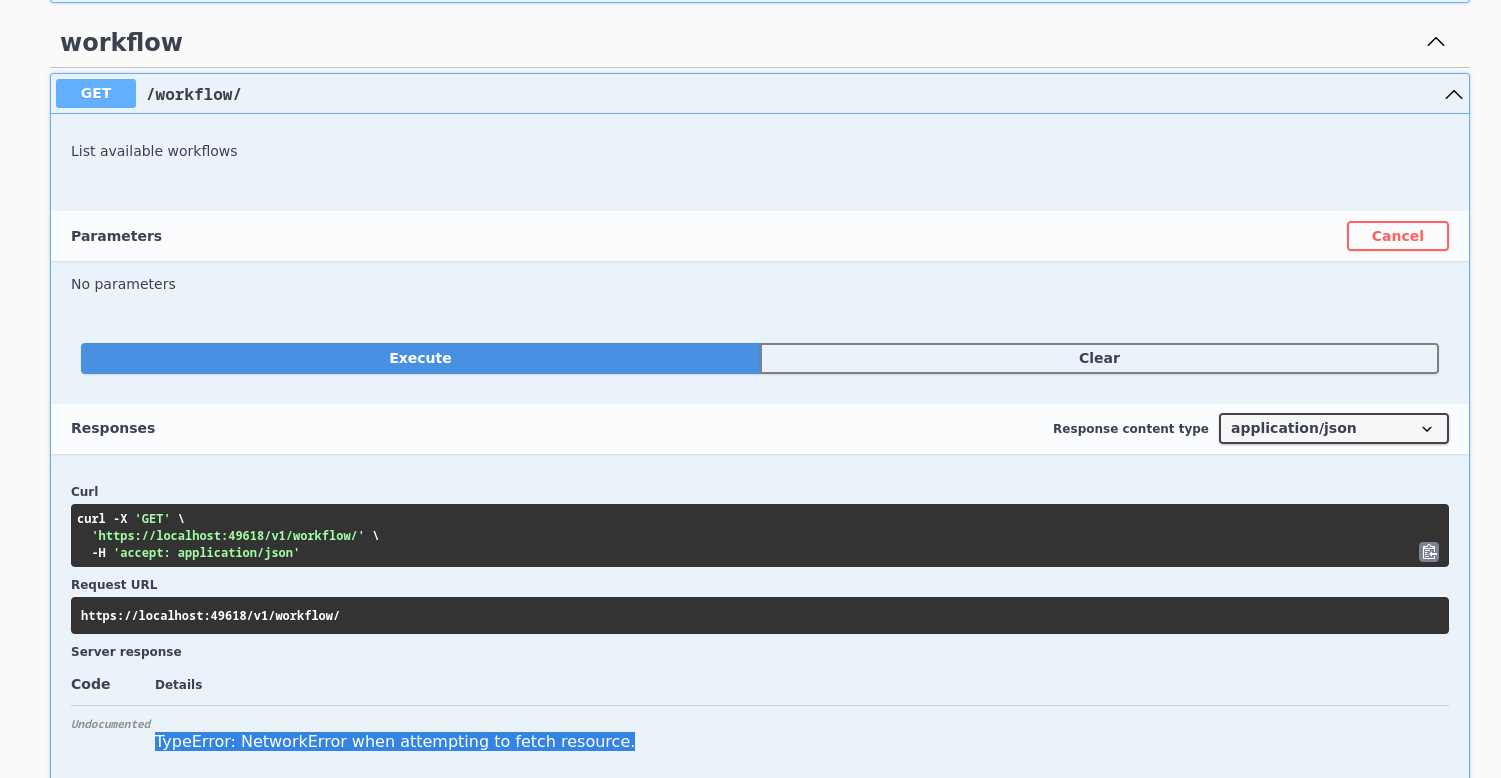
Task: Click the Request URL code box
Action: coord(700,615)
